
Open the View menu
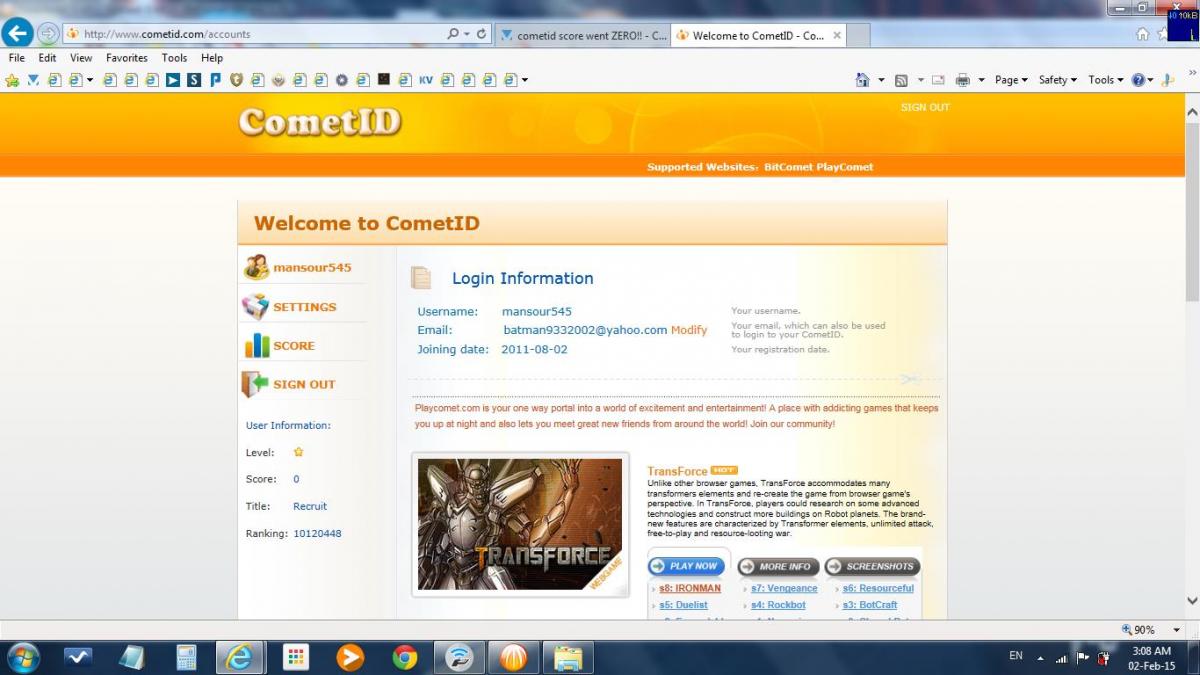point(81,58)
